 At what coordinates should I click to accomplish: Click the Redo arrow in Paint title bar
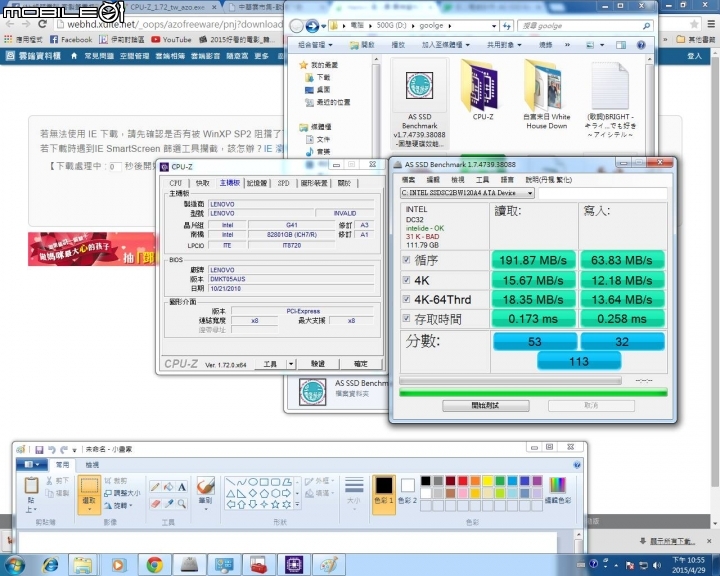[x=64, y=449]
